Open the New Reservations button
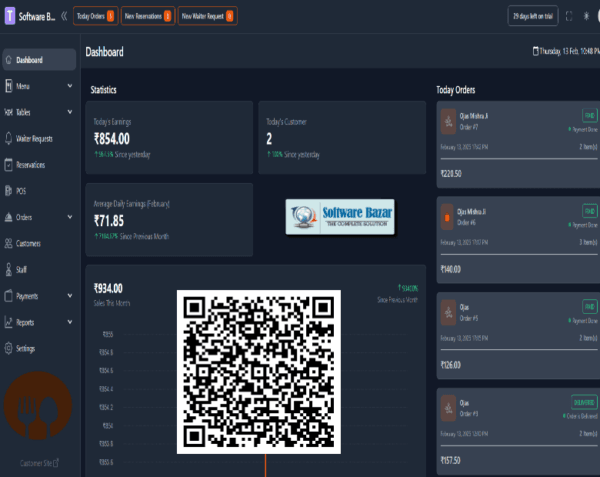 (x=148, y=16)
